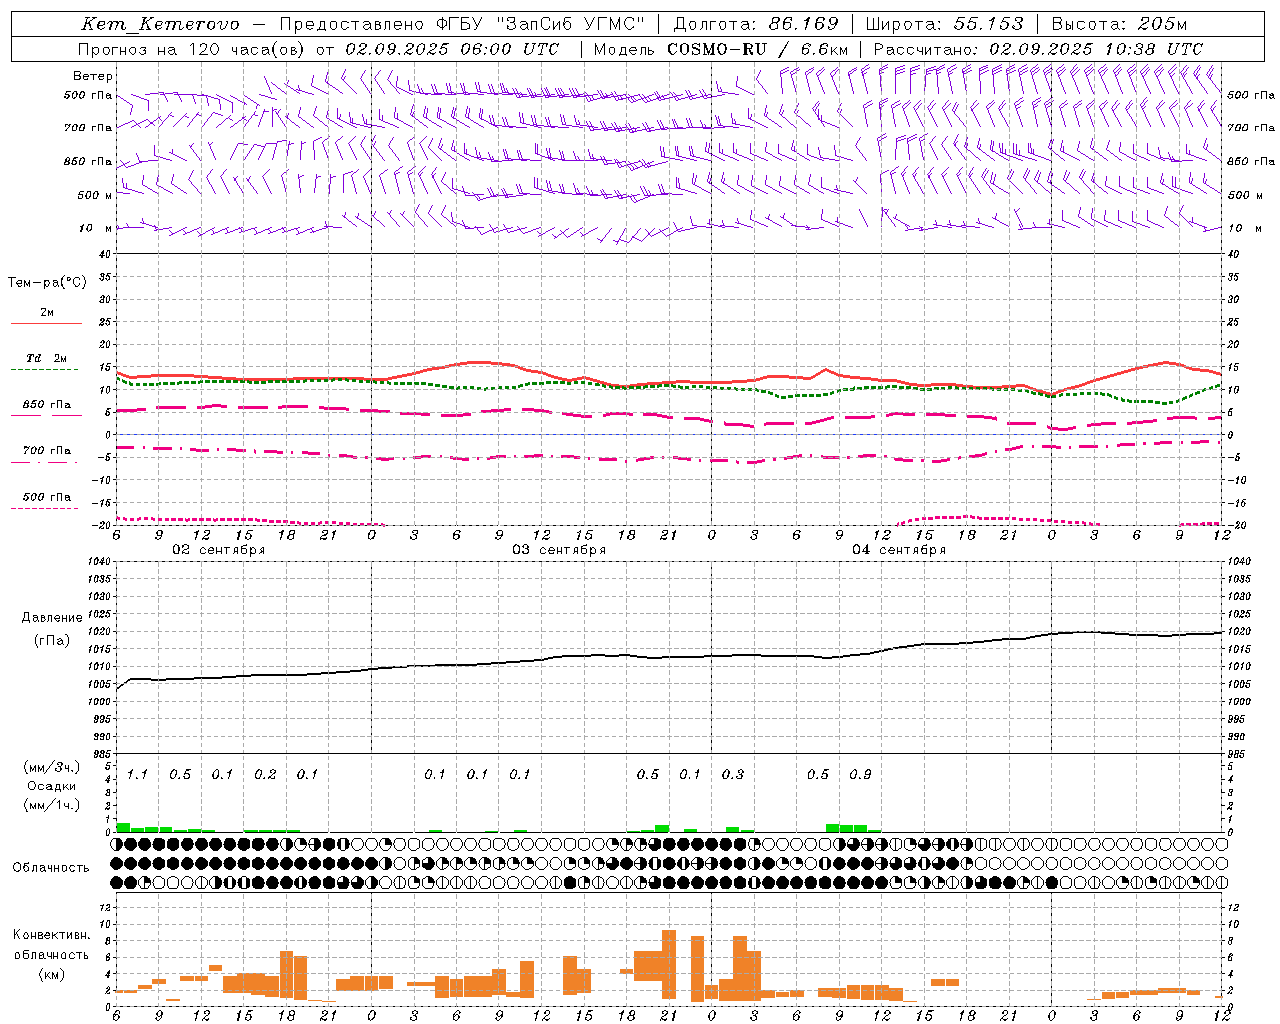
Task: Click the latitude value Широта: 55.153
Action: pyautogui.click(x=945, y=24)
